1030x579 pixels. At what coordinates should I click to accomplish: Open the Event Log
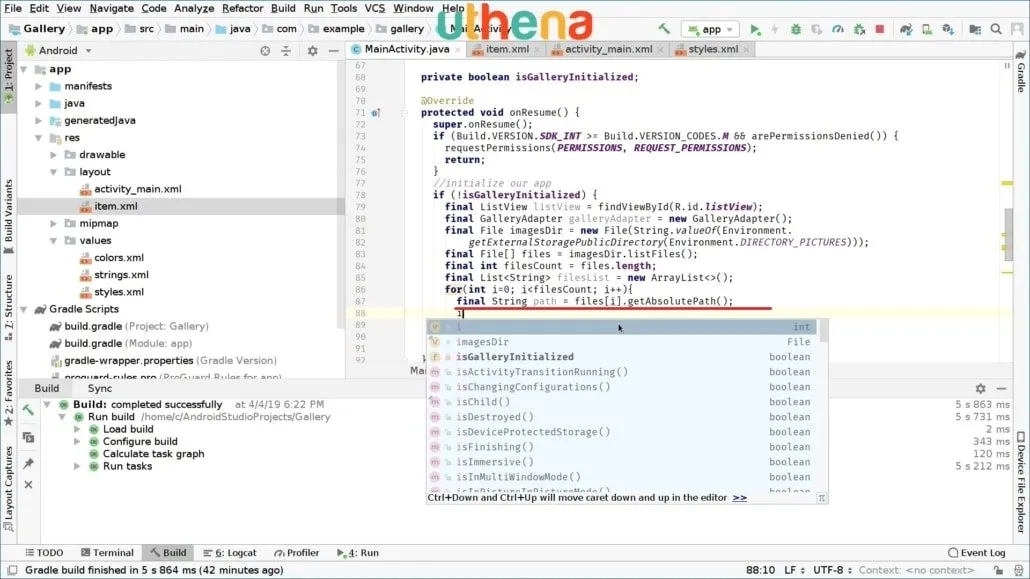click(977, 553)
